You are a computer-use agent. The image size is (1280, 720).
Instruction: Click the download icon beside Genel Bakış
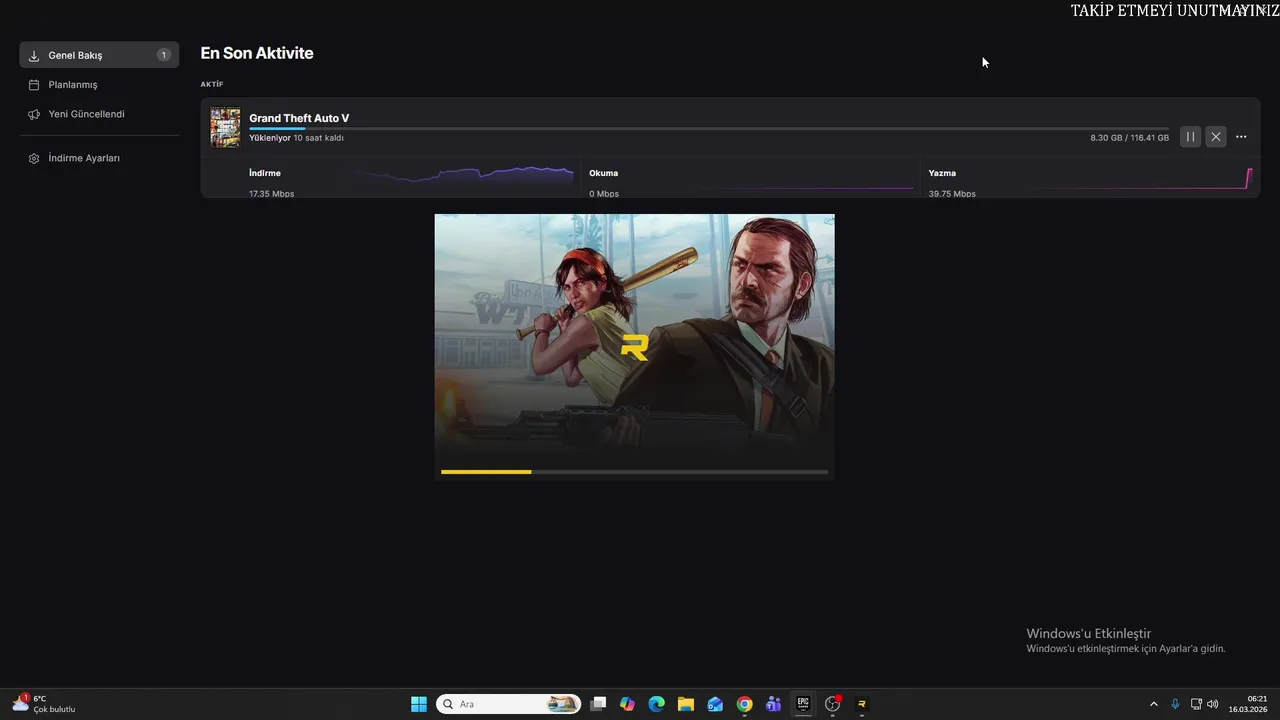[x=34, y=55]
